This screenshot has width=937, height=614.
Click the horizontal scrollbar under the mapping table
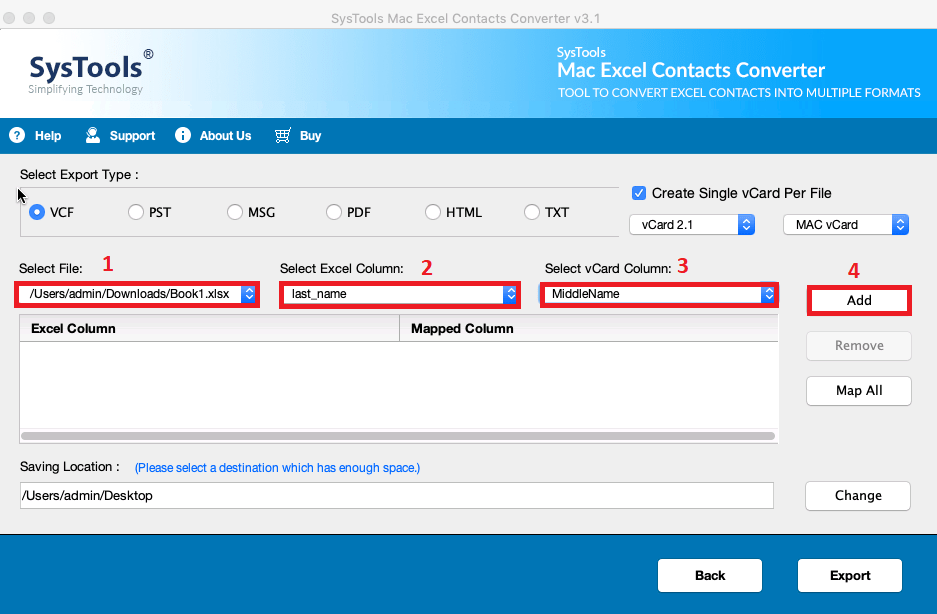tap(395, 434)
